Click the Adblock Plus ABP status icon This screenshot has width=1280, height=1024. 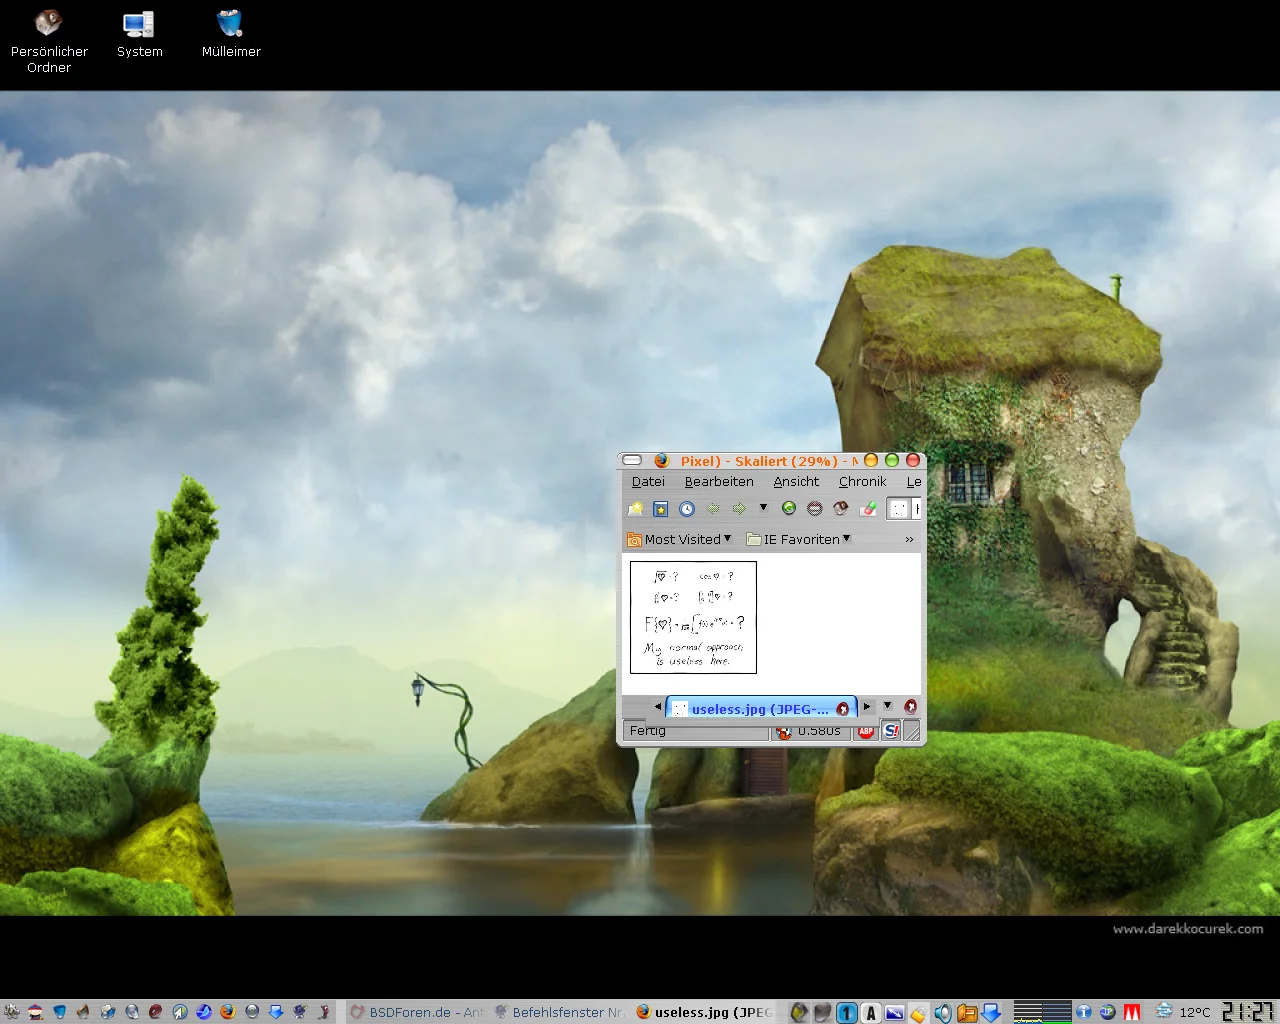point(866,732)
